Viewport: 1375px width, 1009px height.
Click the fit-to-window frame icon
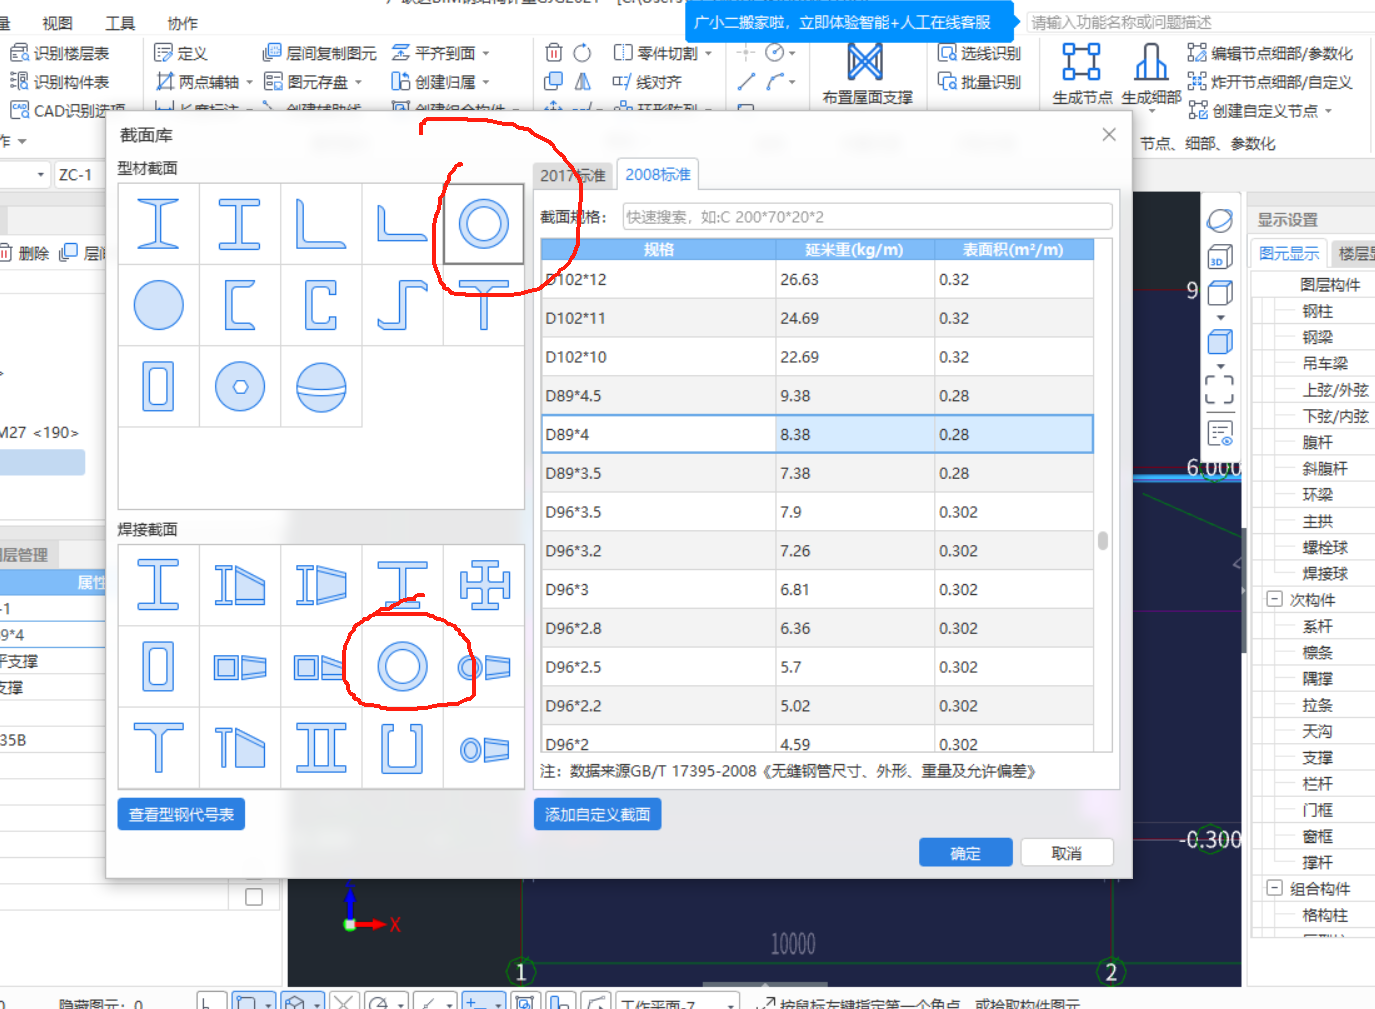1219,390
